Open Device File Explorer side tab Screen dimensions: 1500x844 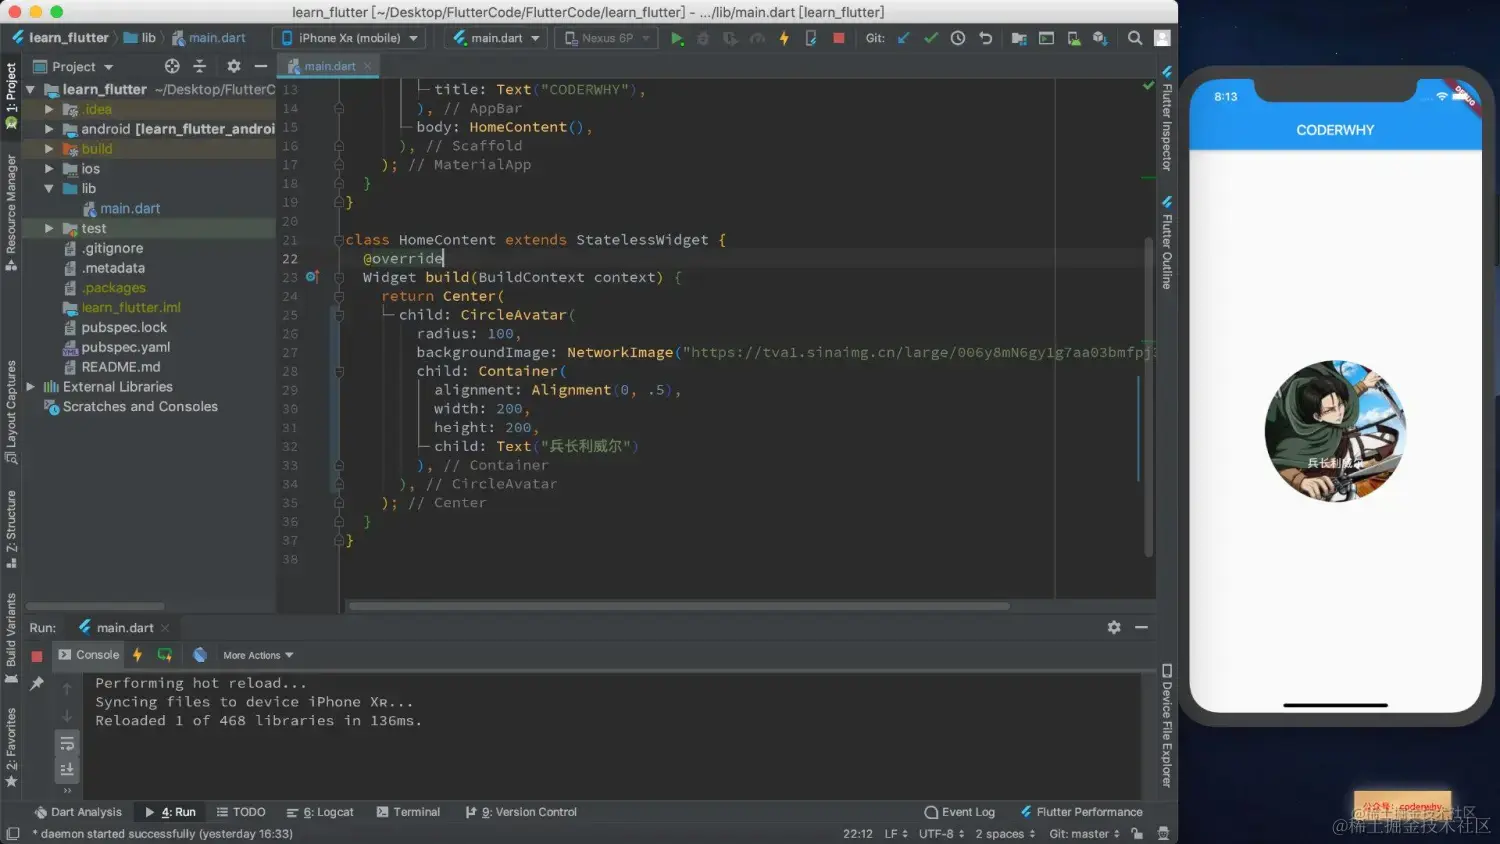1166,726
